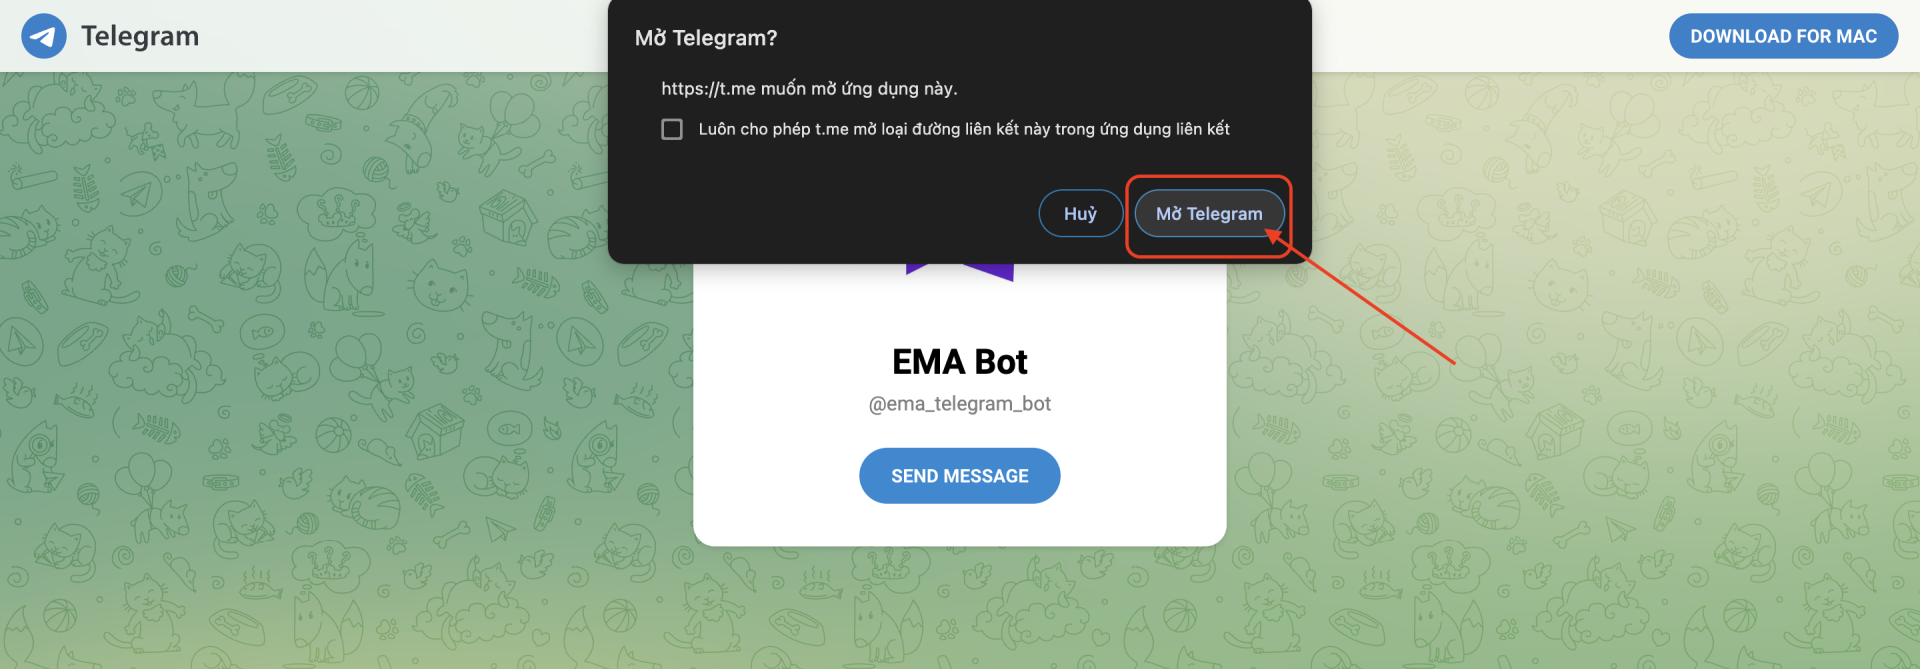Enable the always allow t.me checkbox
1920x669 pixels.
(672, 129)
